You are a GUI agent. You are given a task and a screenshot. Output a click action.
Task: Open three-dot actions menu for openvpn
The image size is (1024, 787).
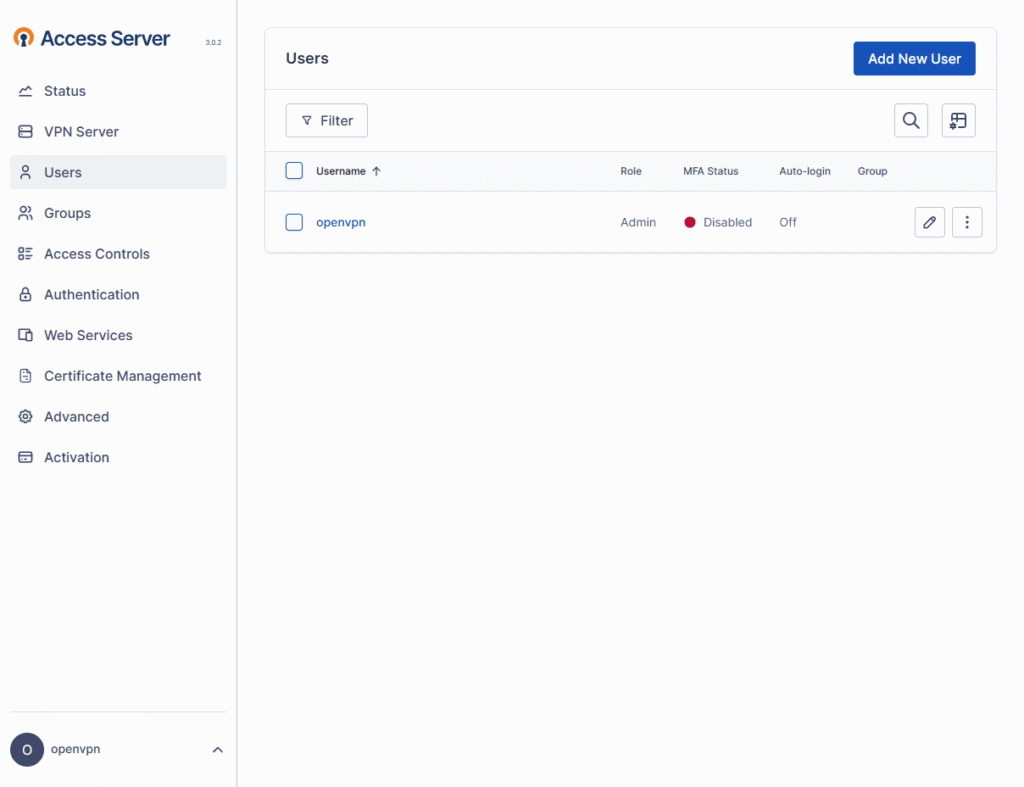(x=966, y=222)
